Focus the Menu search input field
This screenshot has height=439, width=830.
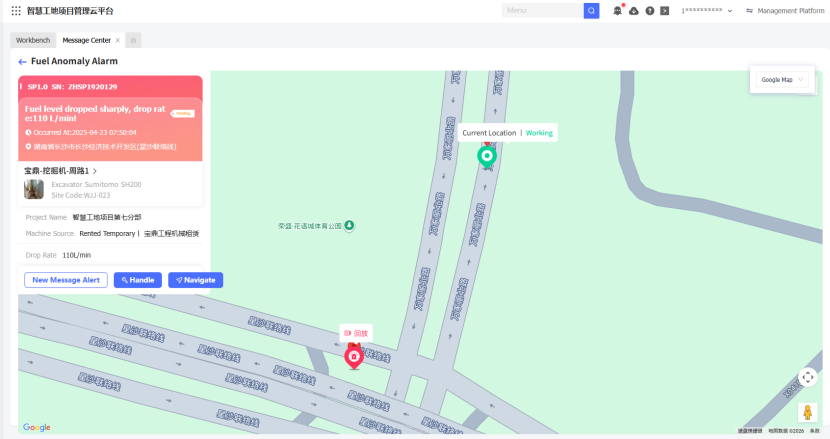[x=541, y=11]
